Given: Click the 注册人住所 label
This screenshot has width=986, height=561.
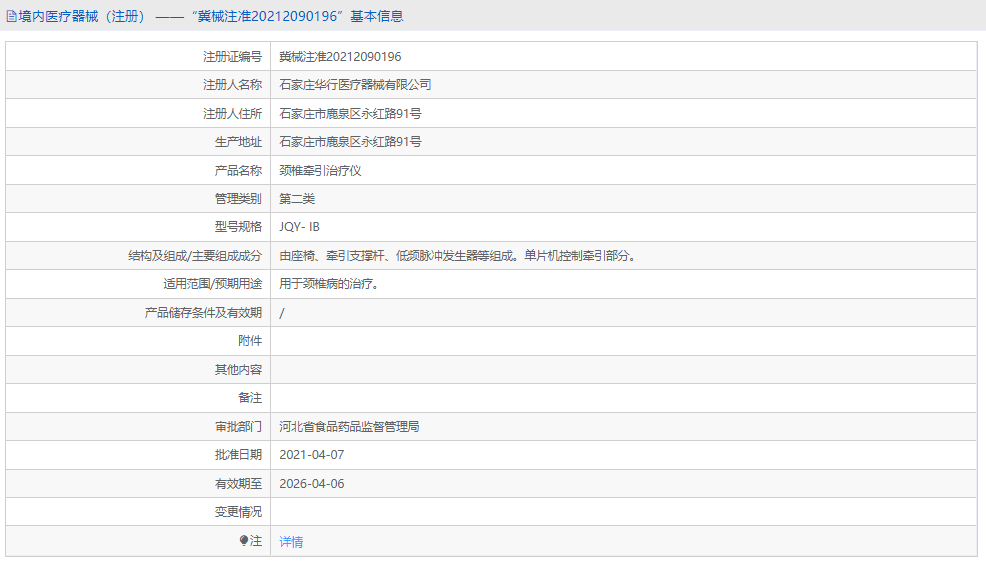Looking at the screenshot, I should pos(232,114).
